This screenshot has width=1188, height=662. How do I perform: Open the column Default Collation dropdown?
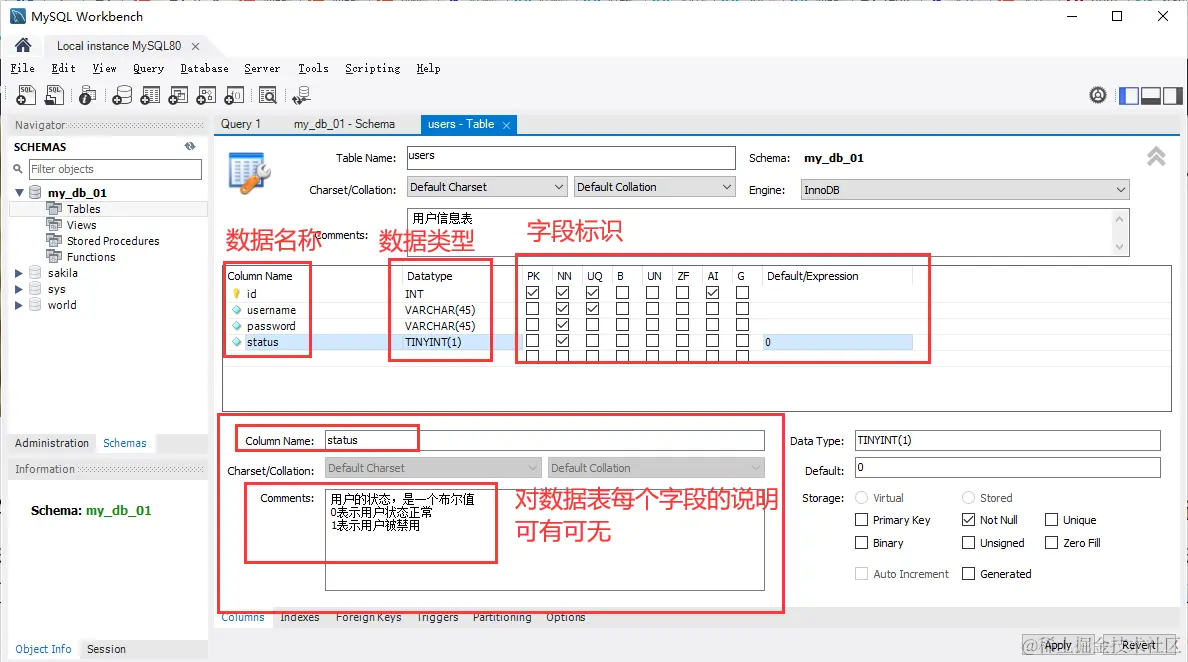coord(656,468)
